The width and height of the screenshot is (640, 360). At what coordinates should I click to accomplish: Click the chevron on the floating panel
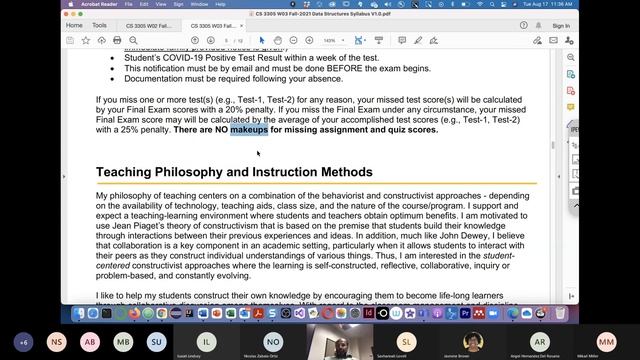coord(576,206)
